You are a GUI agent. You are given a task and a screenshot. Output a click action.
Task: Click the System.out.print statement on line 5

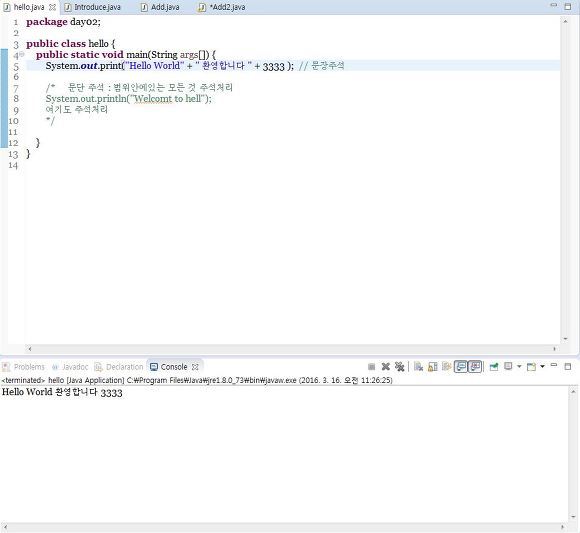click(x=169, y=66)
